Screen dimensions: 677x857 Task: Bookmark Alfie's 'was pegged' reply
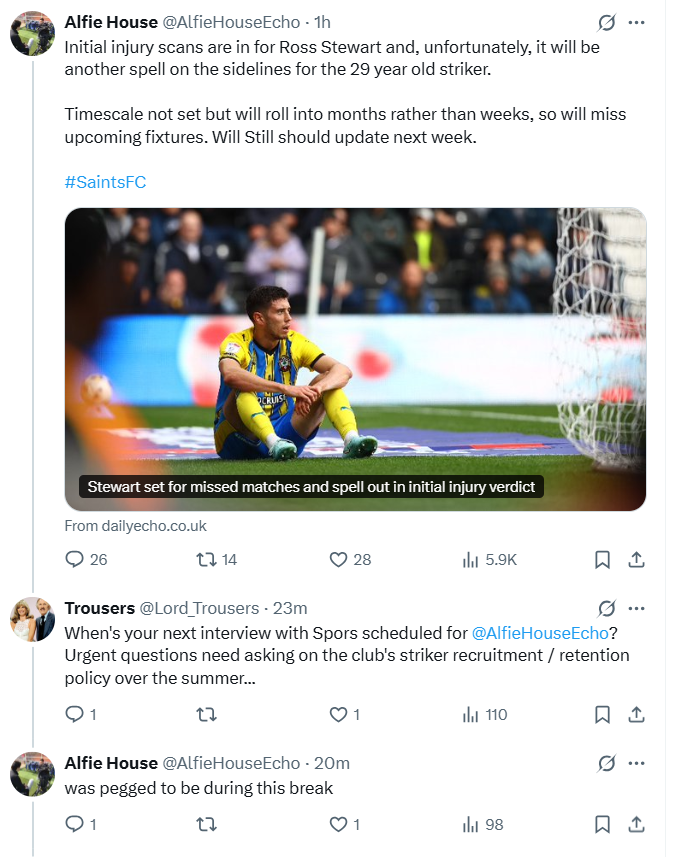pyautogui.click(x=602, y=825)
